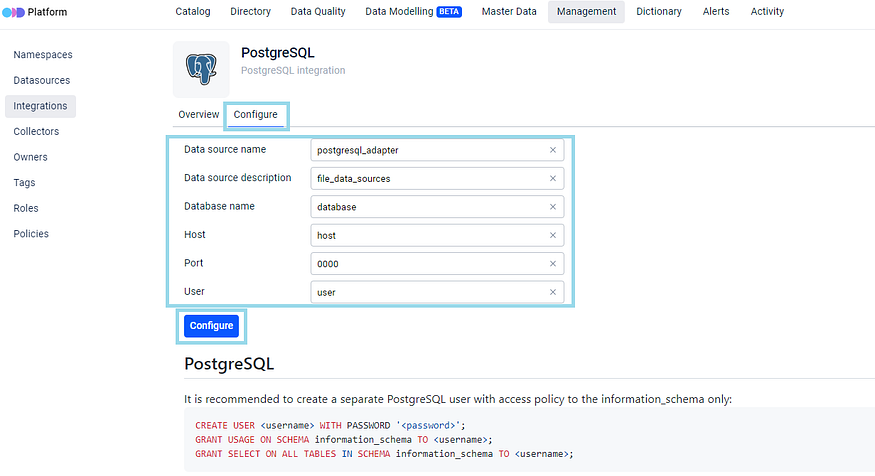Clear the User field value
This screenshot has height=476, width=875.
pyautogui.click(x=553, y=293)
